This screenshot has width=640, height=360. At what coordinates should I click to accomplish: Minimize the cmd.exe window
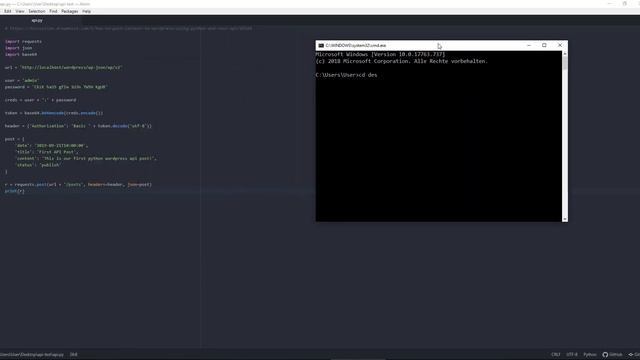pyautogui.click(x=529, y=45)
